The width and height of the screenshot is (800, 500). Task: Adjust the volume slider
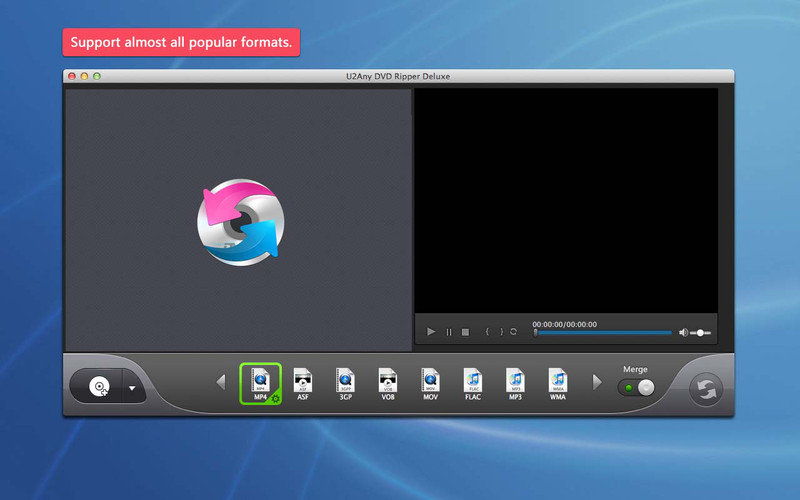point(701,333)
